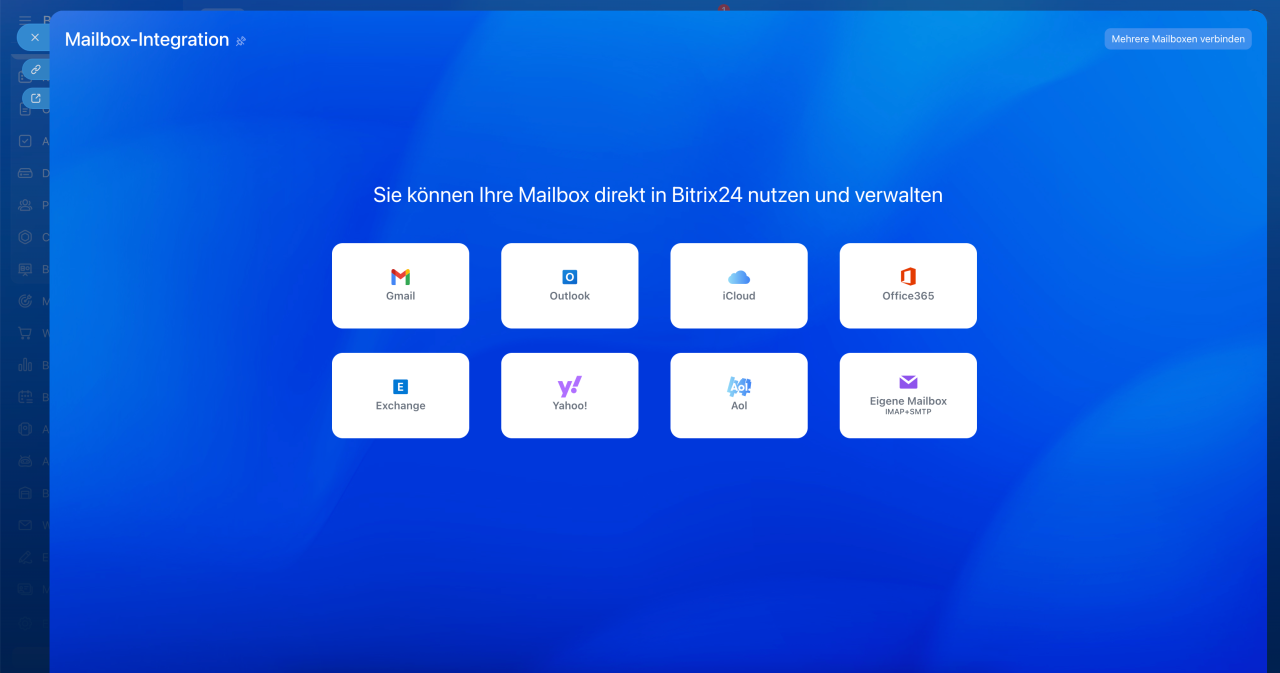This screenshot has width=1280, height=673.
Task: Open shopping cart icon in sidebar
Action: (25, 333)
